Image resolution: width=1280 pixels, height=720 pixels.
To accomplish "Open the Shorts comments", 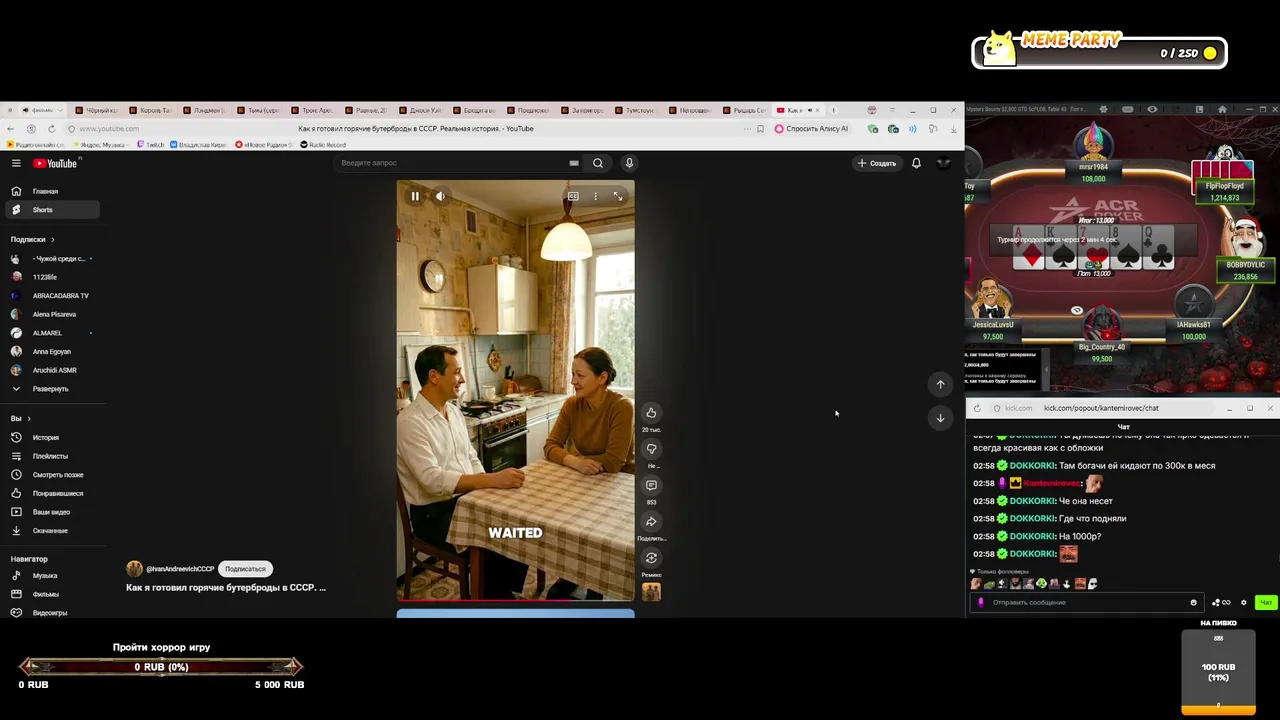I will pos(651,485).
